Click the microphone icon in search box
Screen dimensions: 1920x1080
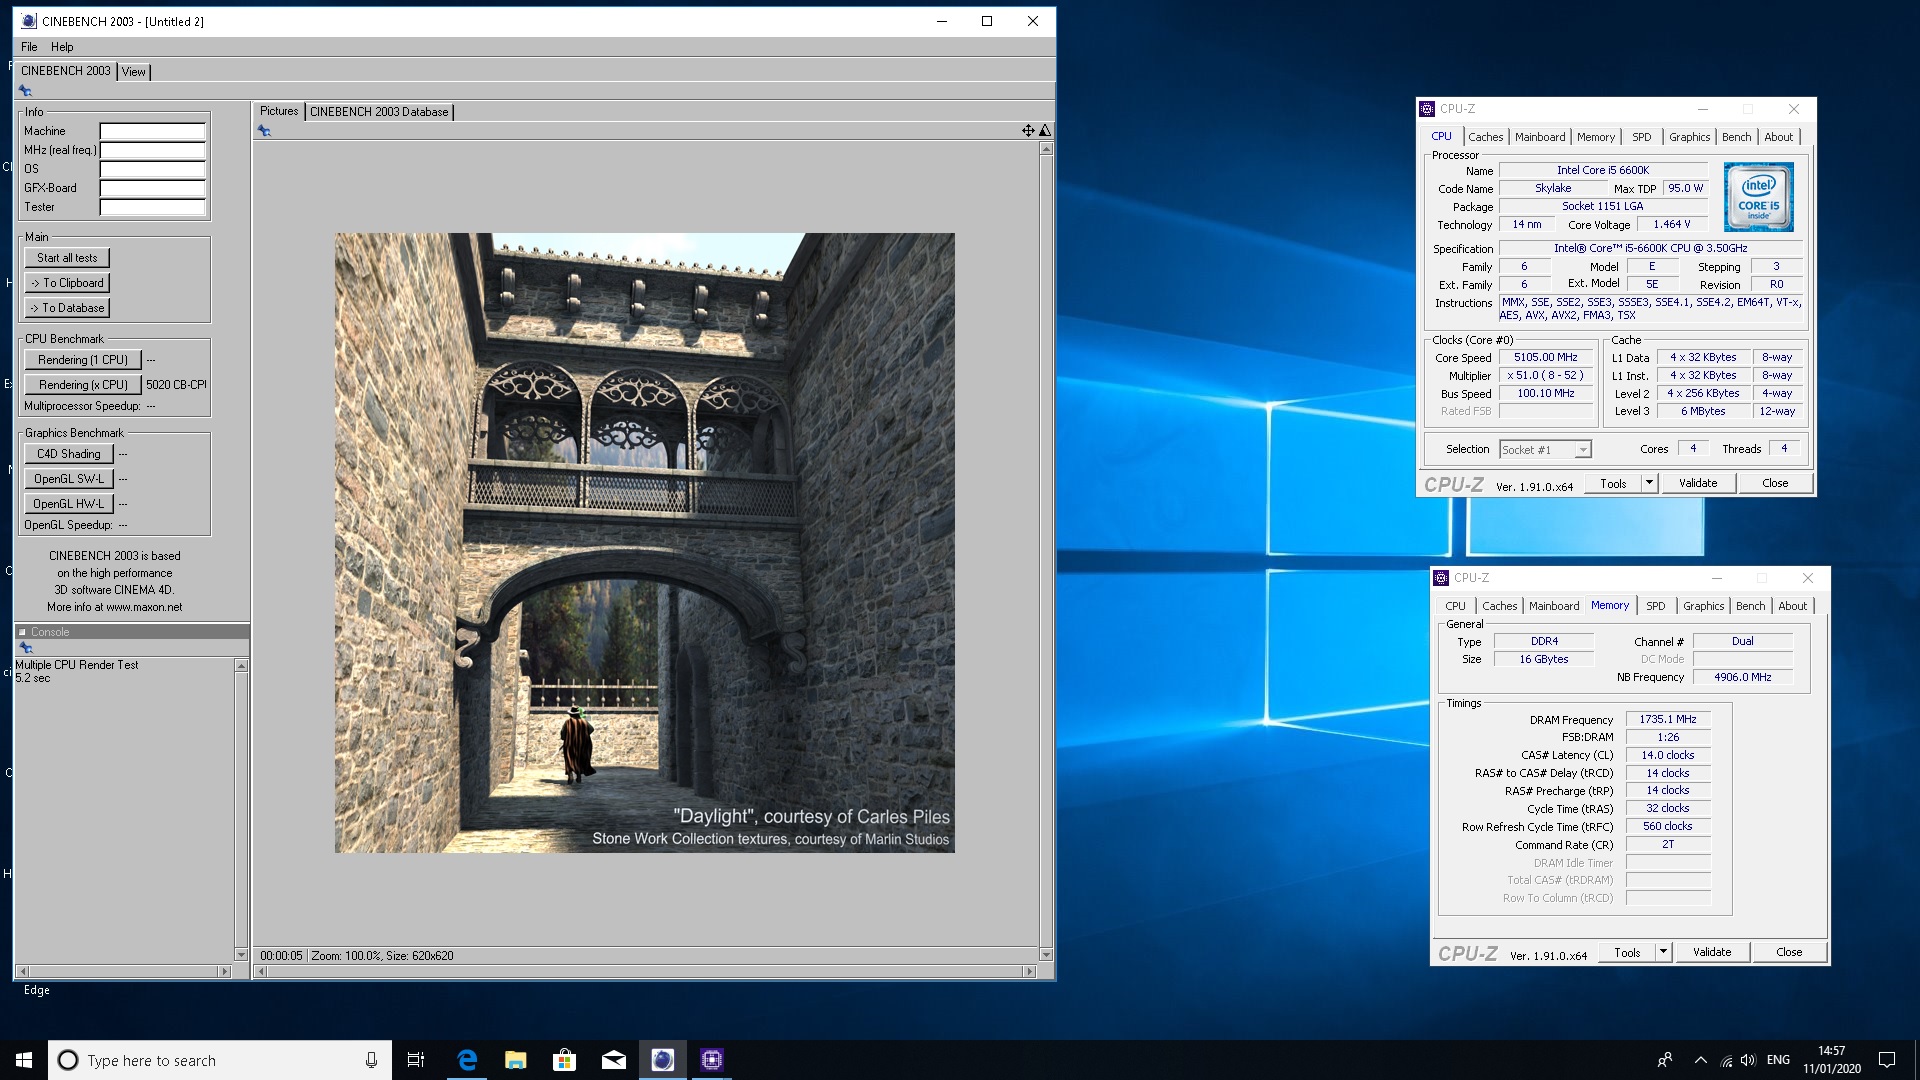pyautogui.click(x=371, y=1060)
